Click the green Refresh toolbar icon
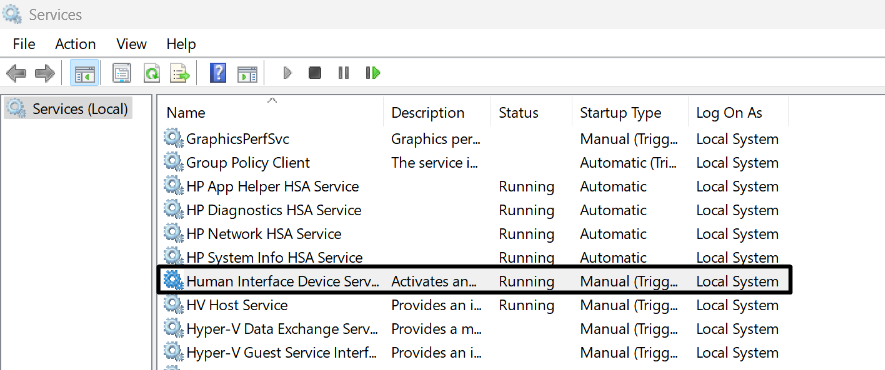 tap(151, 73)
